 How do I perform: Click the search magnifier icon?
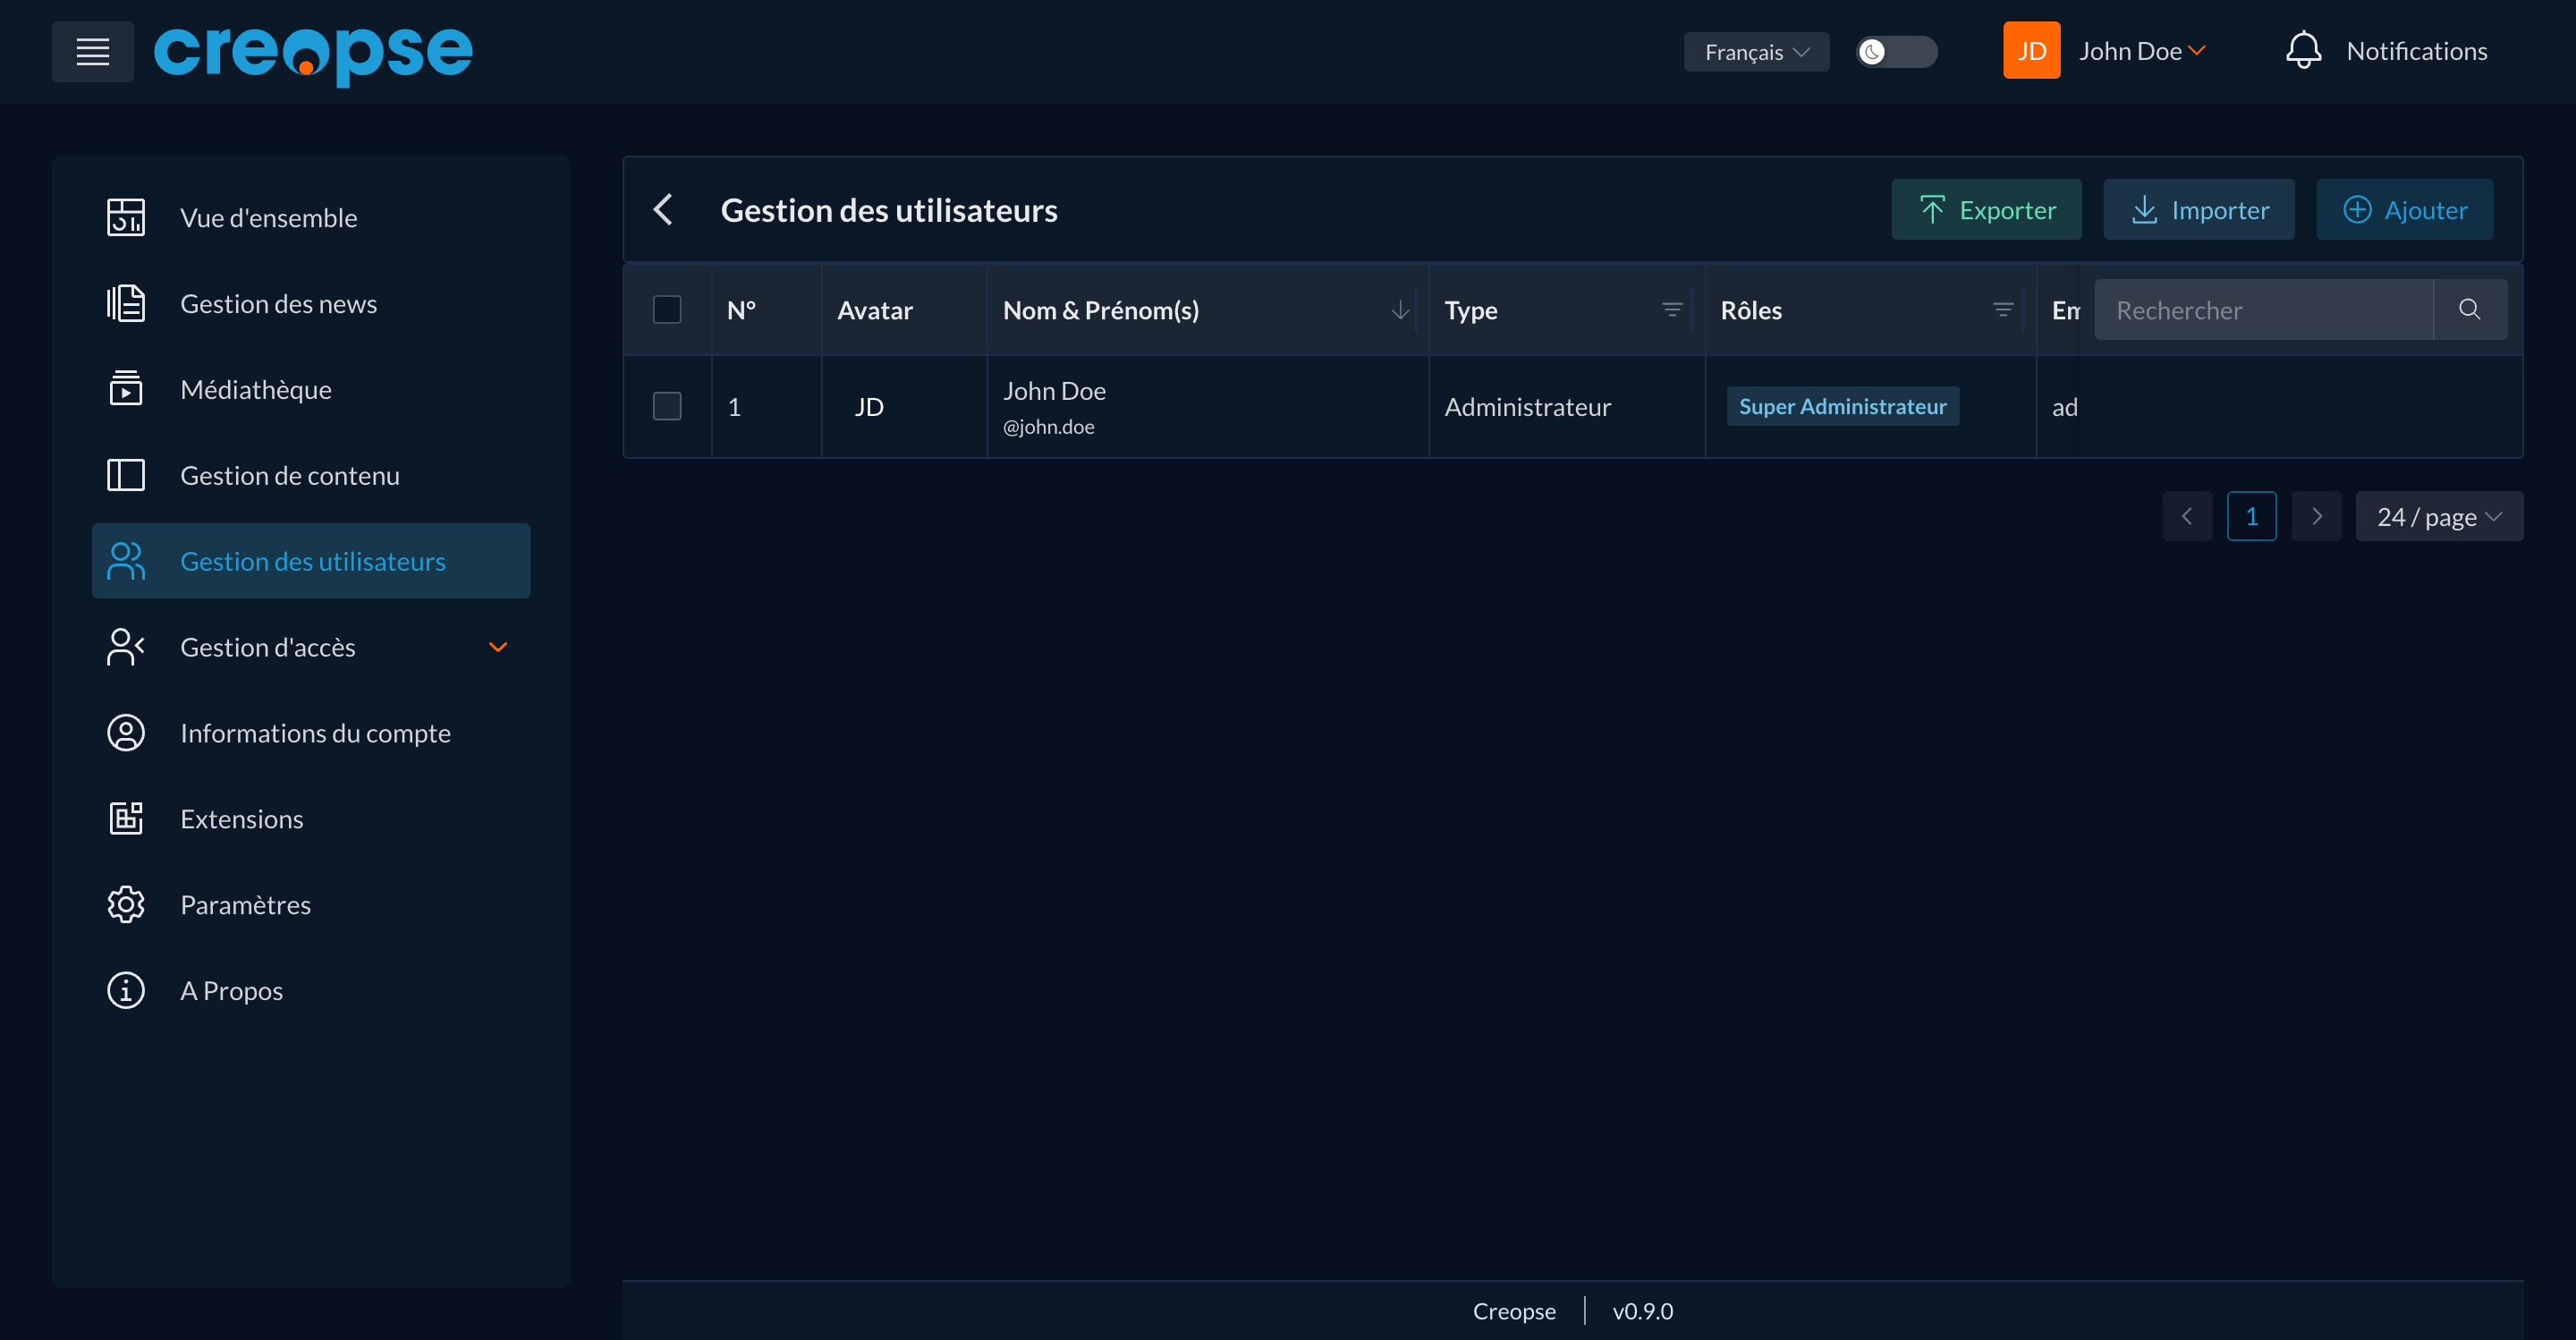[2469, 309]
